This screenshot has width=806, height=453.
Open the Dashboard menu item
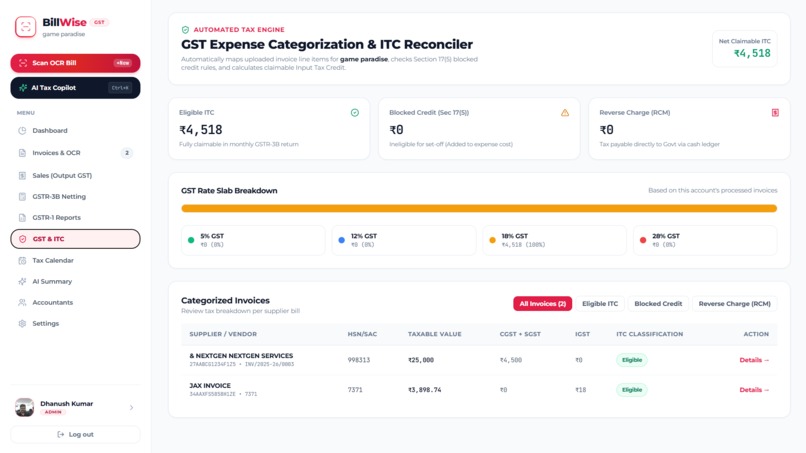75,131
